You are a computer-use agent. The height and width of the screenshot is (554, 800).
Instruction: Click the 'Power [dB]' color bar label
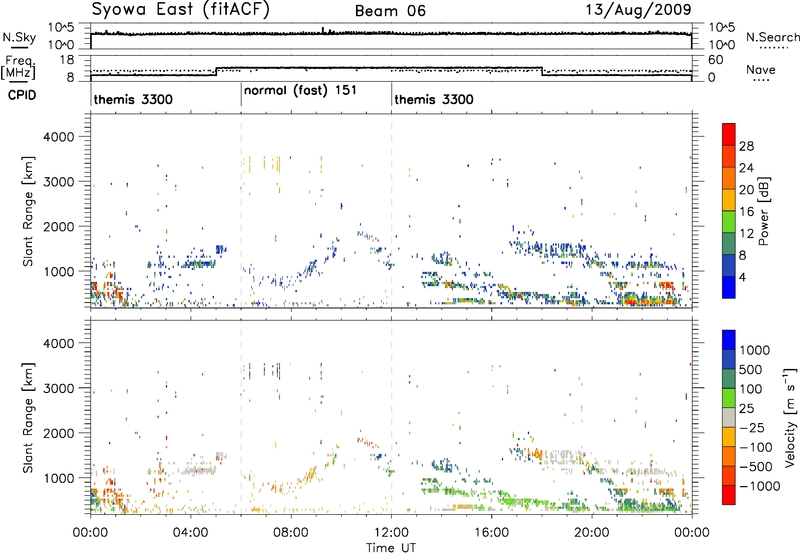pyautogui.click(x=763, y=211)
